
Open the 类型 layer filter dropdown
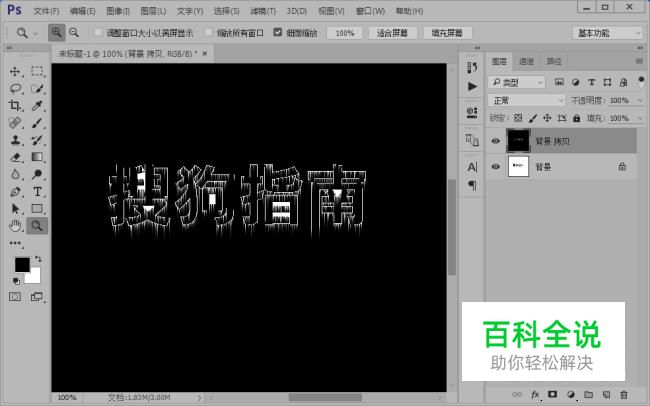point(517,83)
